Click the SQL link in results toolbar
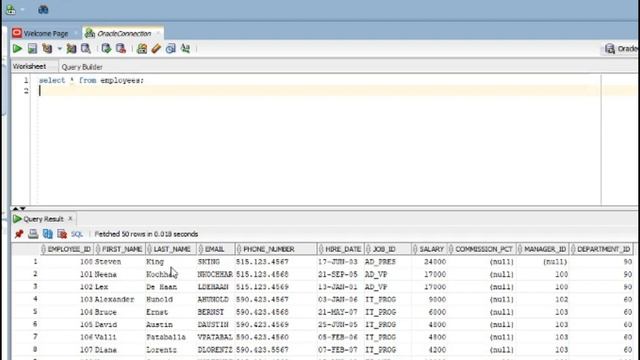 pos(77,234)
